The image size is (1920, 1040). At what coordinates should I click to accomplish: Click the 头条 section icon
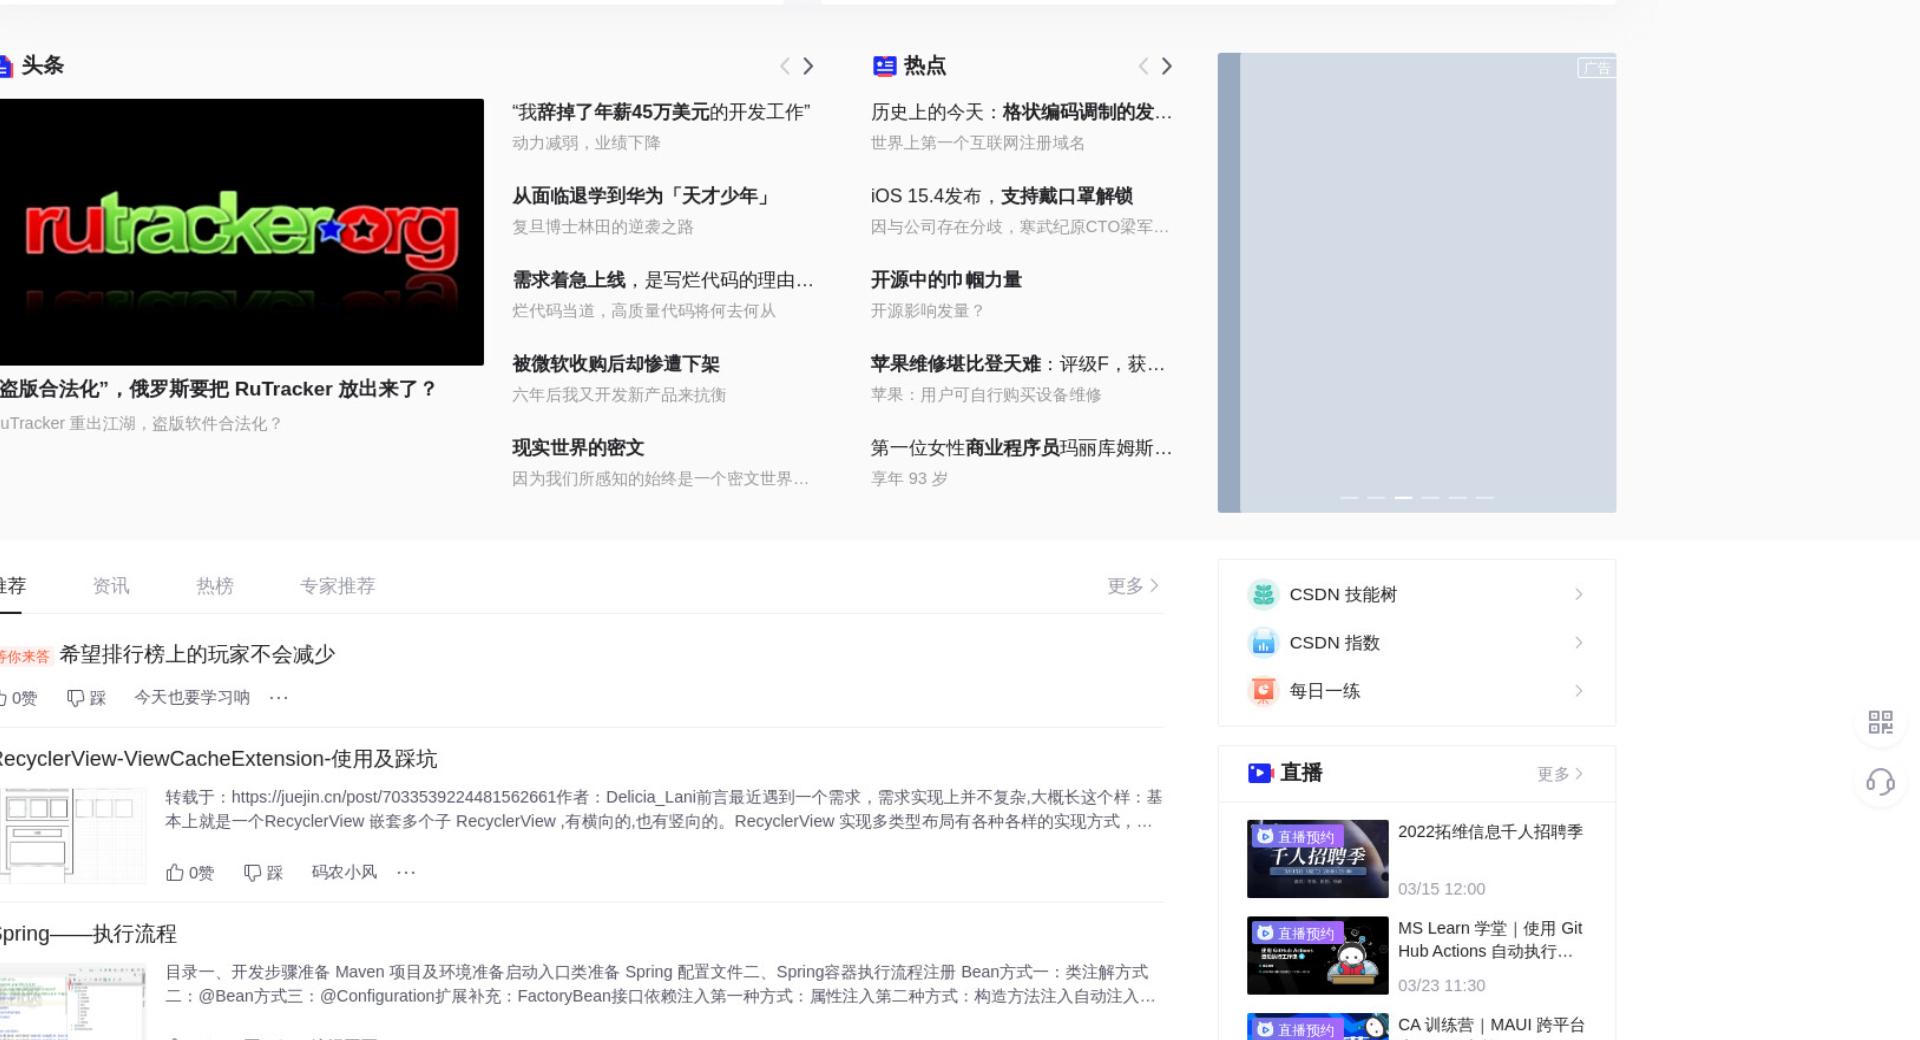(5, 66)
